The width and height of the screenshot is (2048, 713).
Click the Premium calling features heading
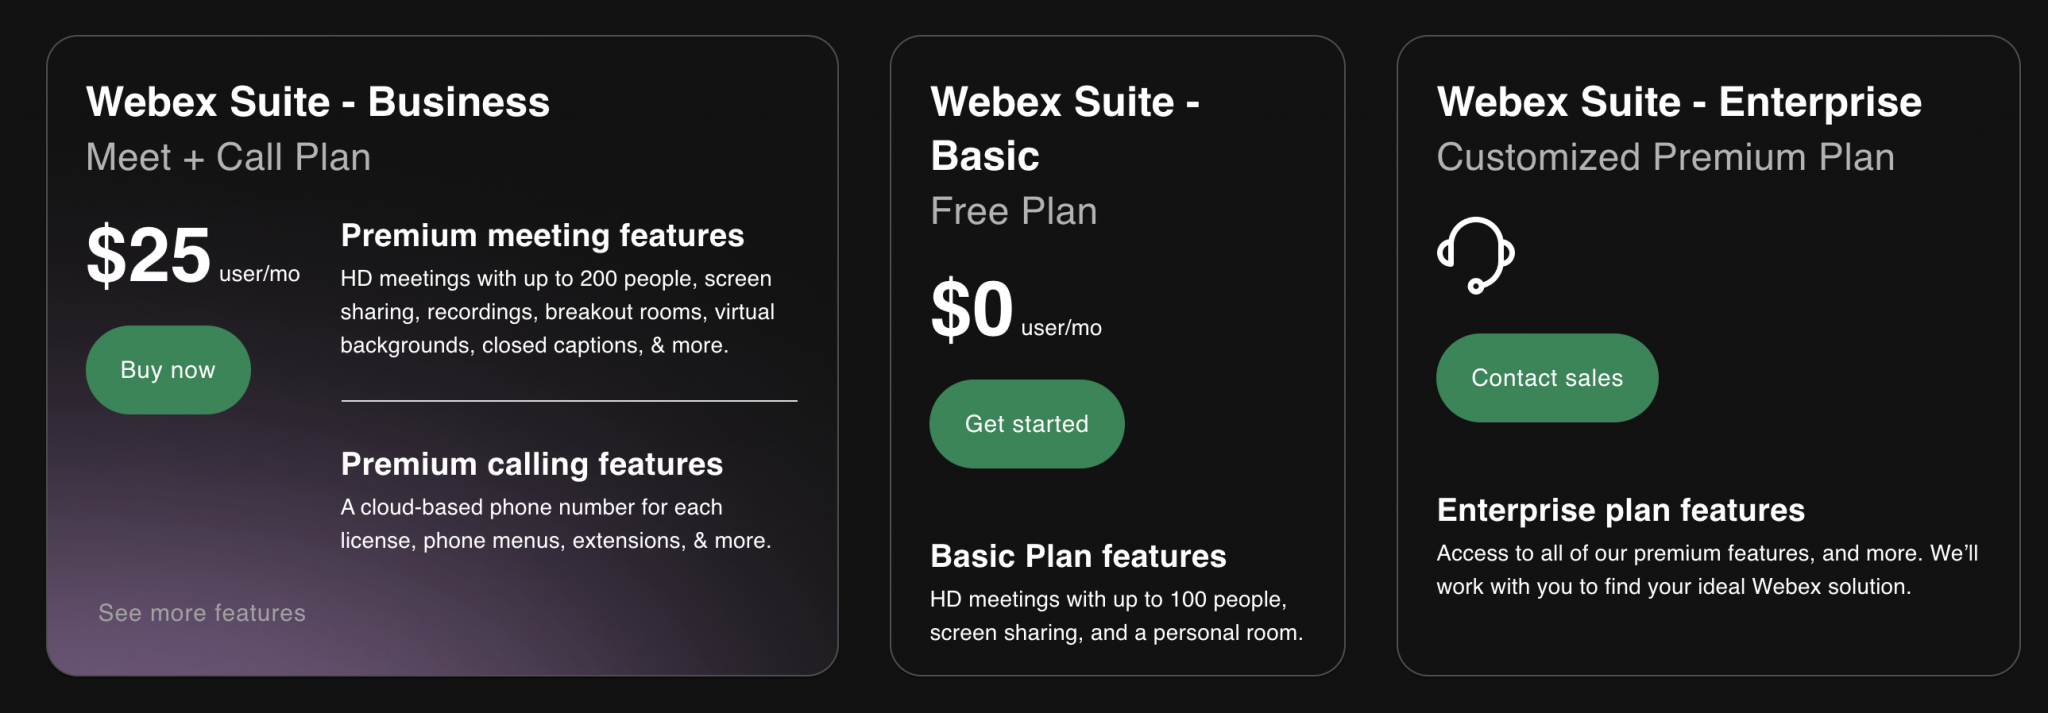531,463
